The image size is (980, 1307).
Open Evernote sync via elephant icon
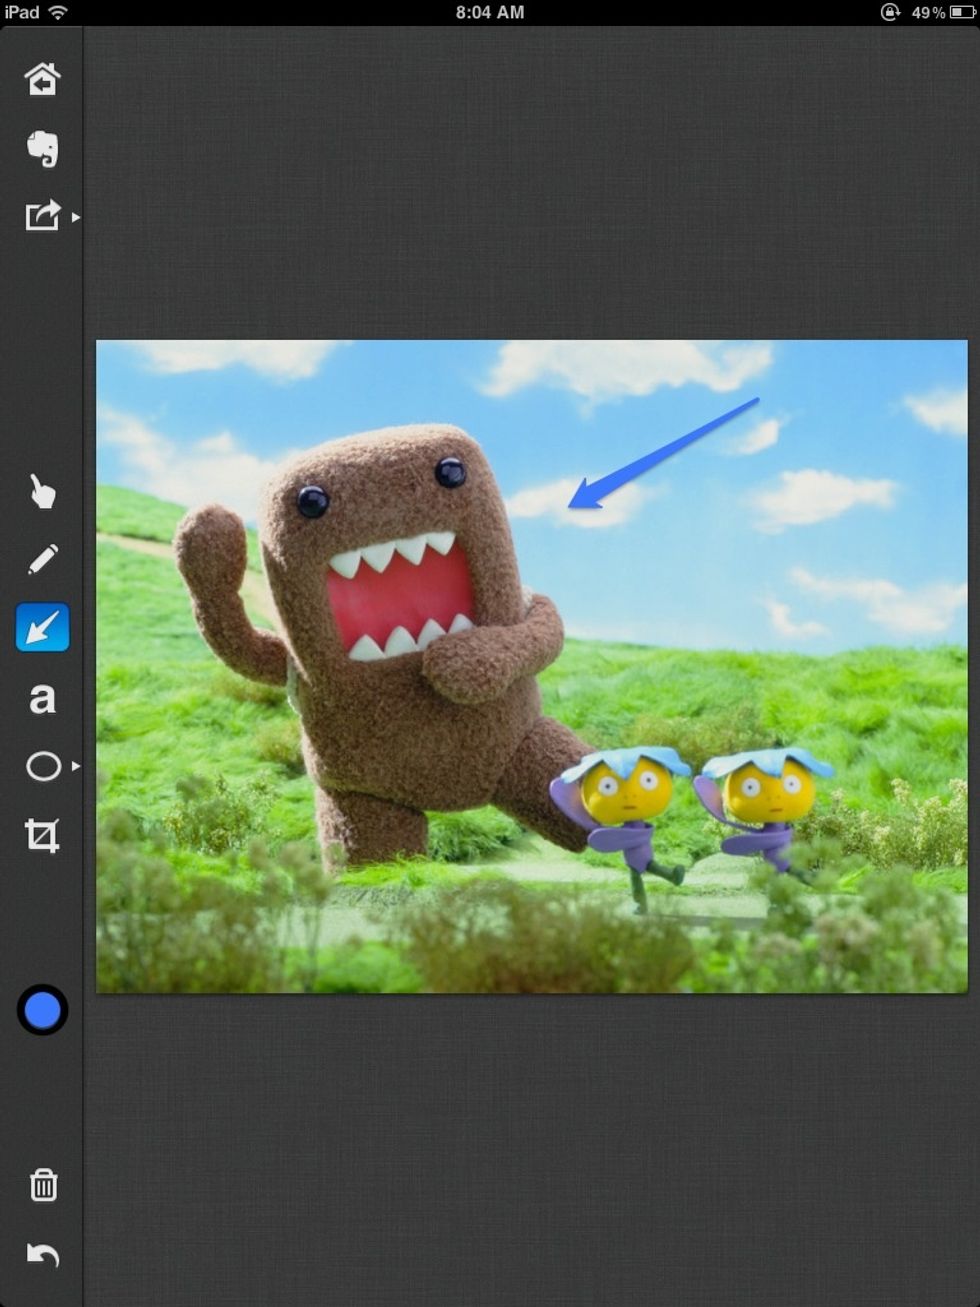(x=42, y=148)
